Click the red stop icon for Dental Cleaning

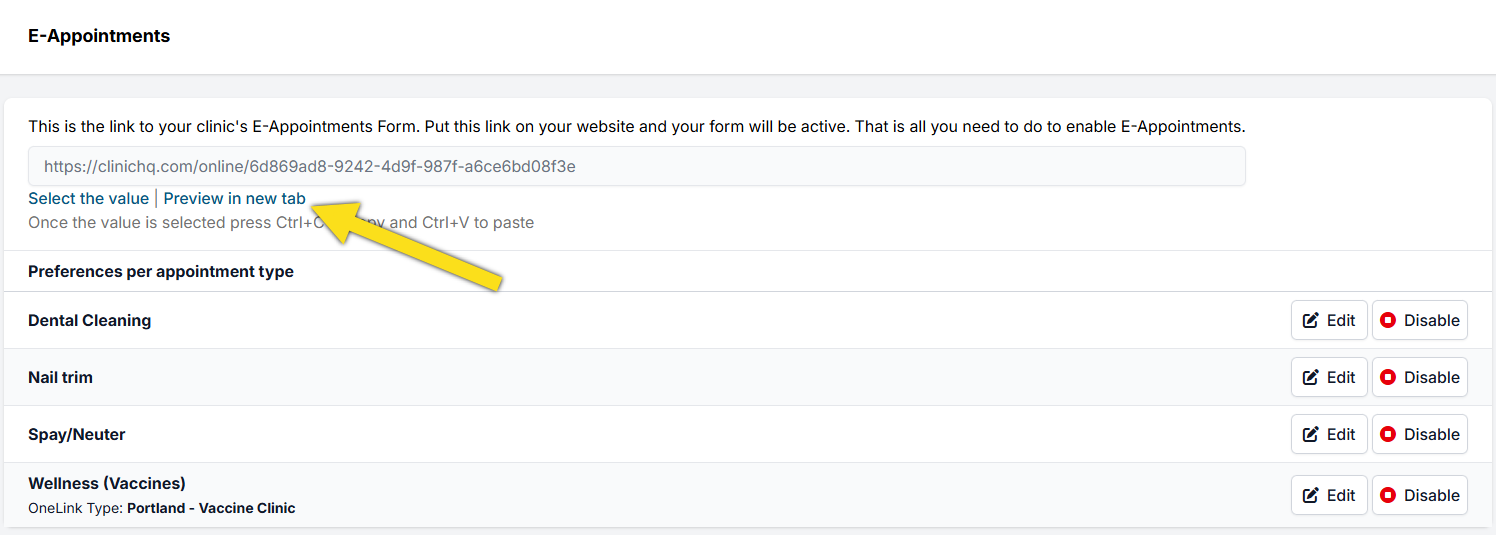pyautogui.click(x=1388, y=321)
